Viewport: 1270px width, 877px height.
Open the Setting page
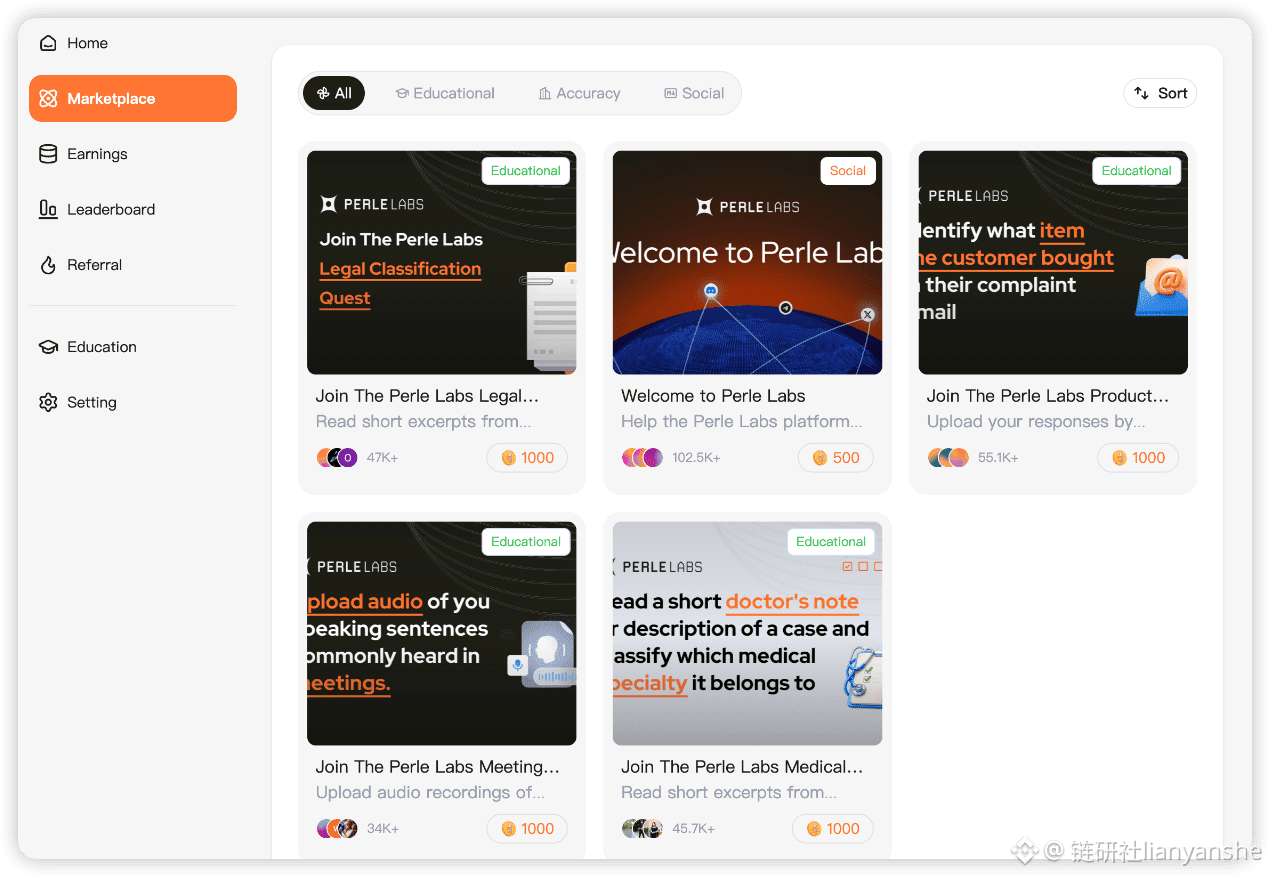coord(133,402)
